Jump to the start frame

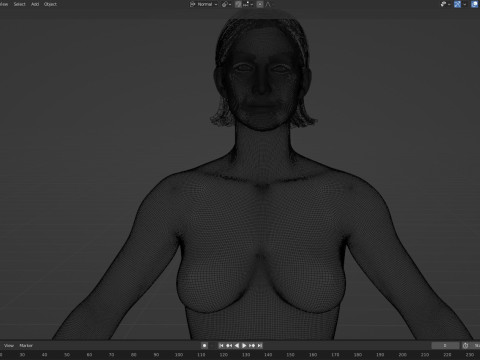tap(221, 346)
